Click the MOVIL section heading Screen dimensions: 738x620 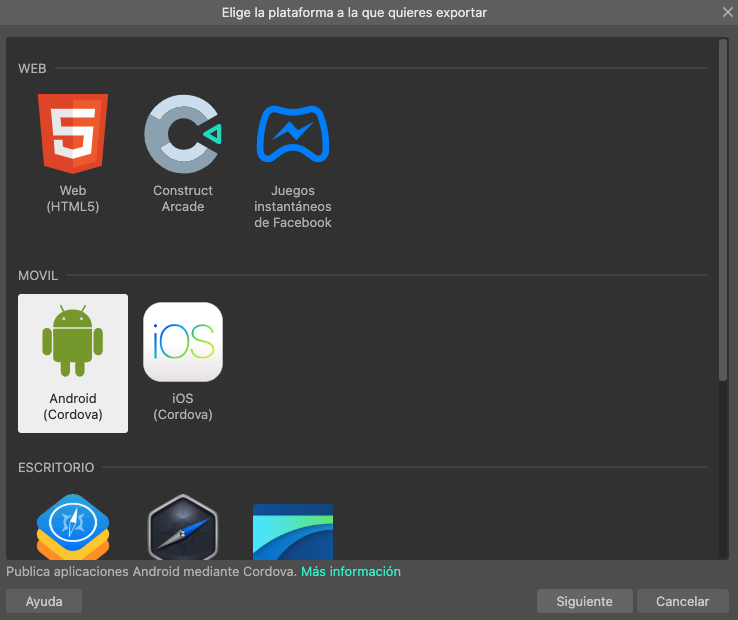tap(38, 275)
